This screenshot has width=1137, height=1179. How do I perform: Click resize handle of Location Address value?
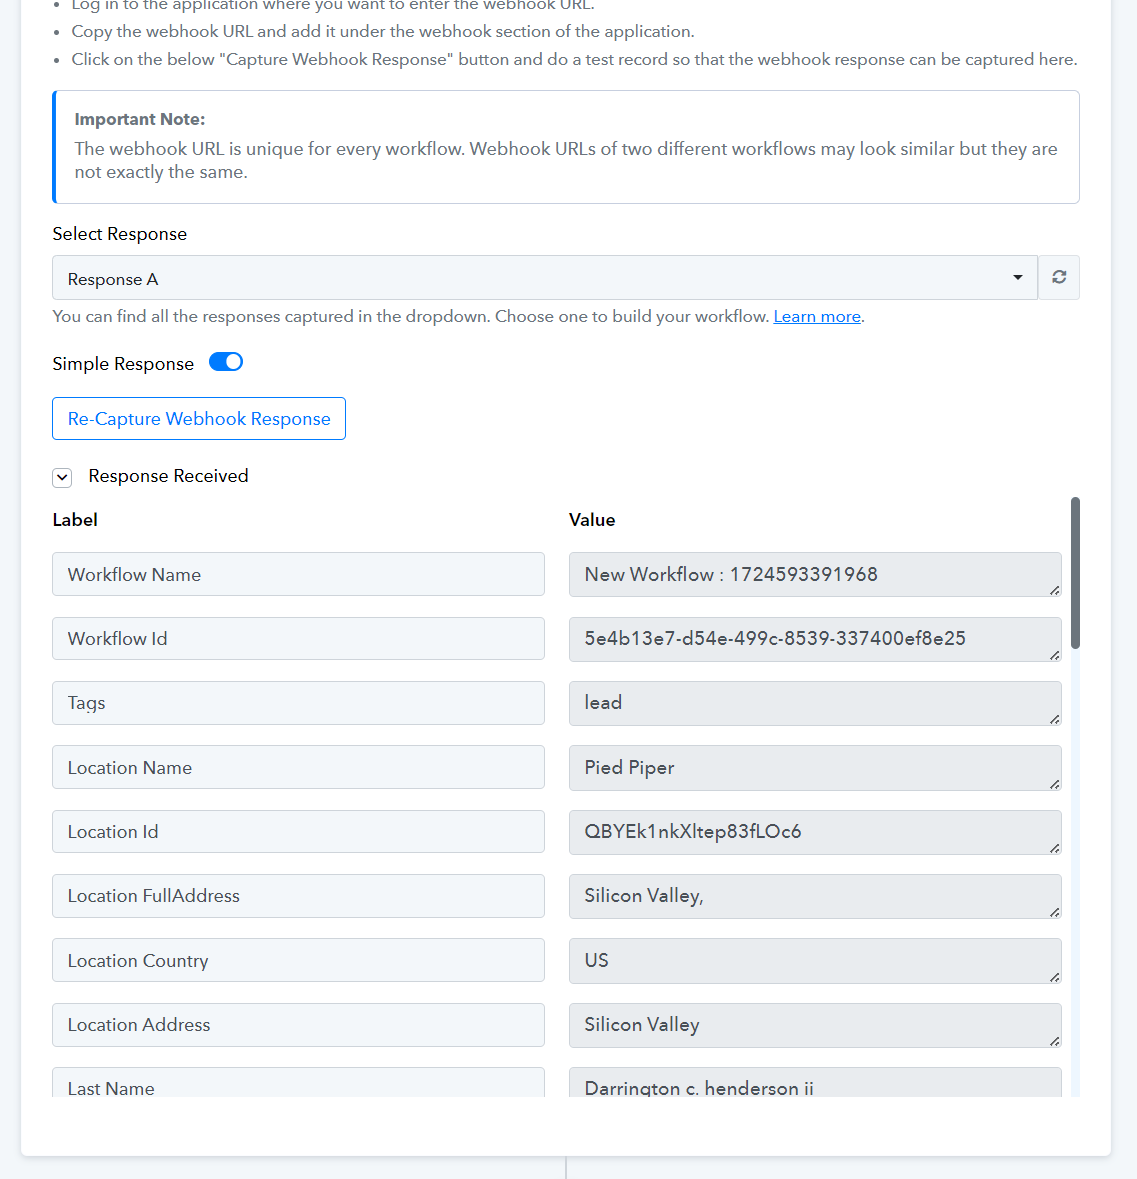tap(1054, 1041)
